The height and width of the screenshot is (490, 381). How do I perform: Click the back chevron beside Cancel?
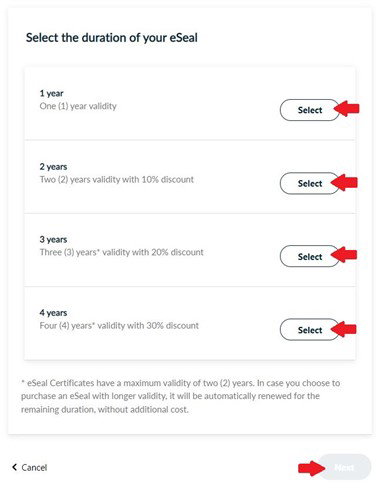tap(14, 467)
